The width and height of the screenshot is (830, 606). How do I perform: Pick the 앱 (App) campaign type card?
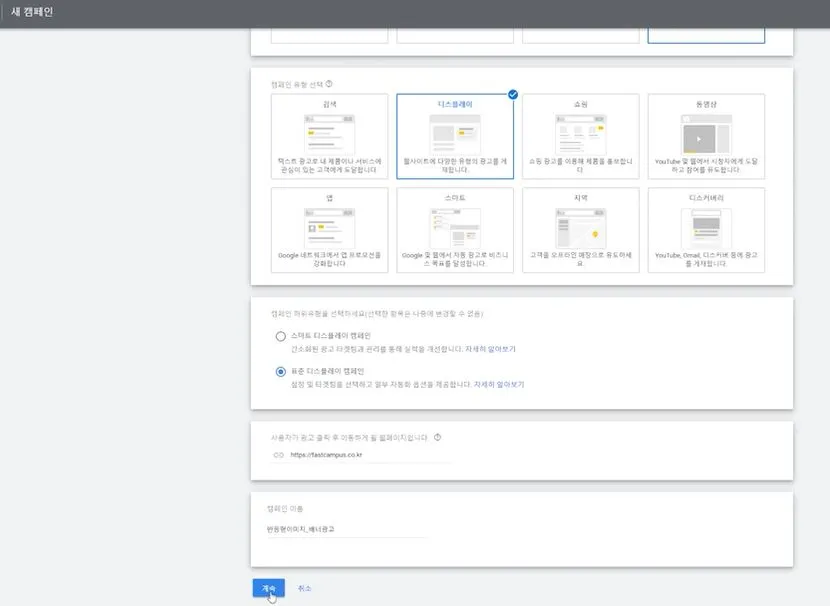click(x=329, y=230)
